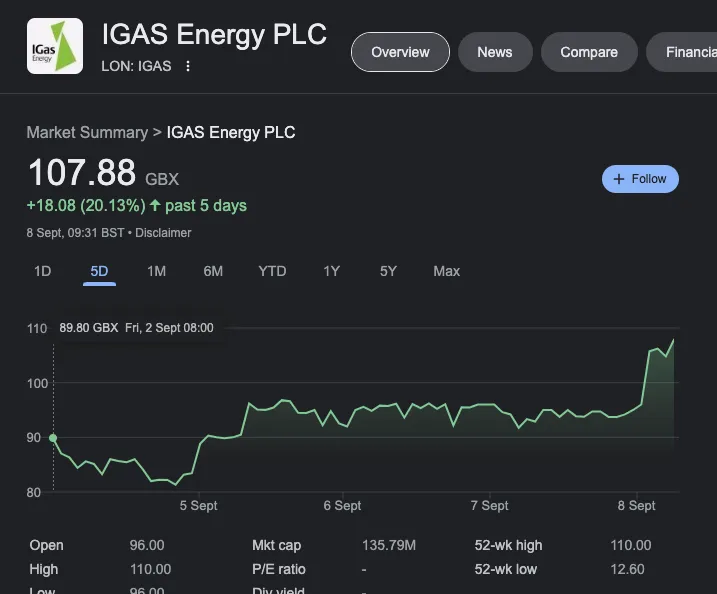Click the 110 y-axis label

coord(37,329)
